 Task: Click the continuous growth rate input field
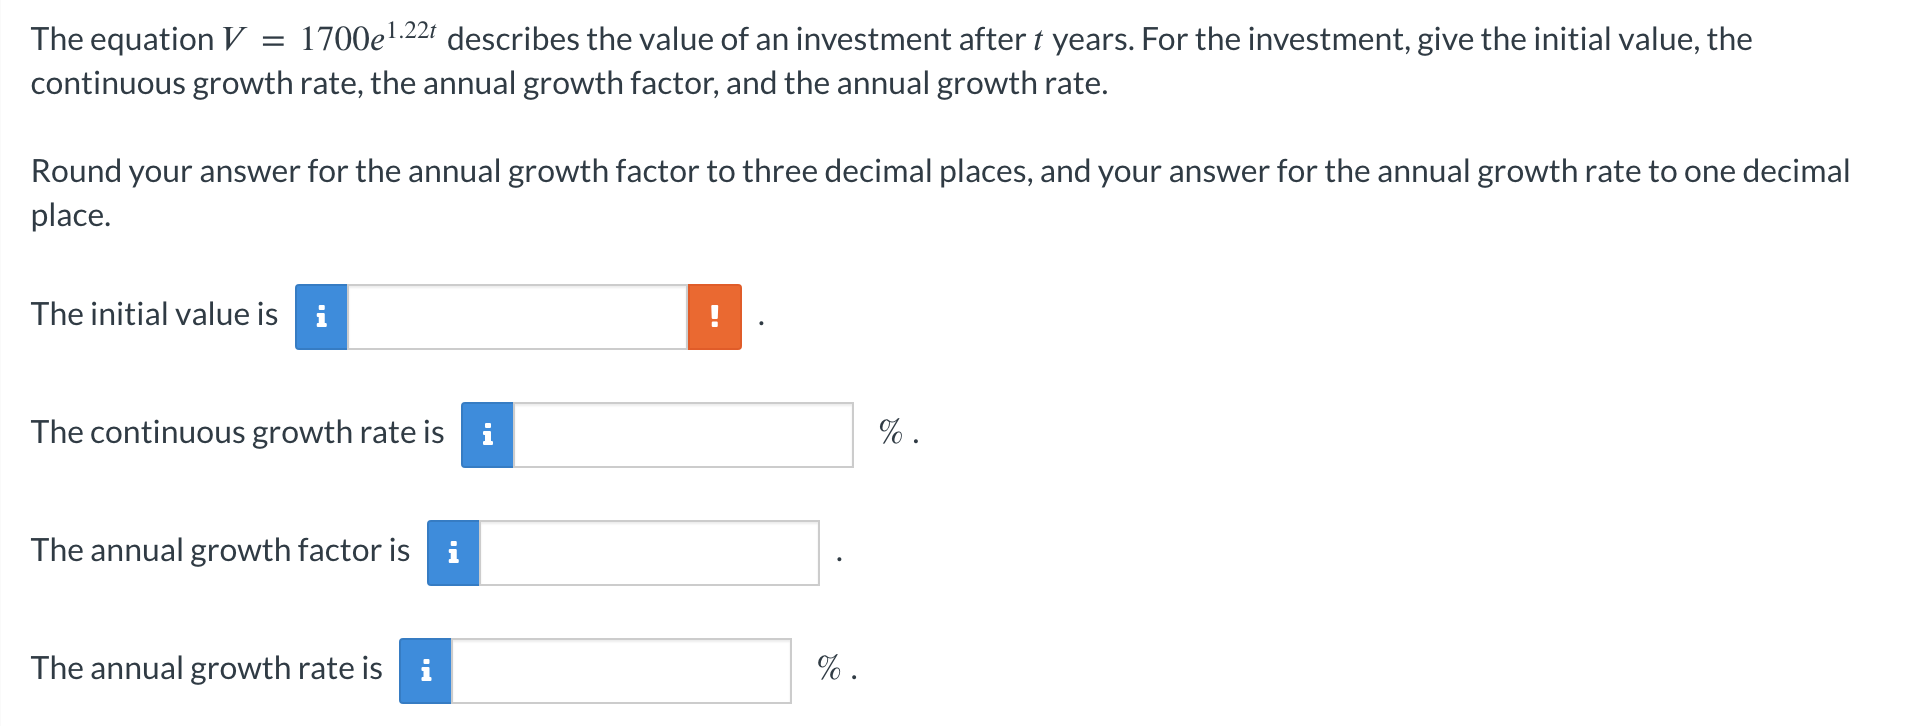683,435
